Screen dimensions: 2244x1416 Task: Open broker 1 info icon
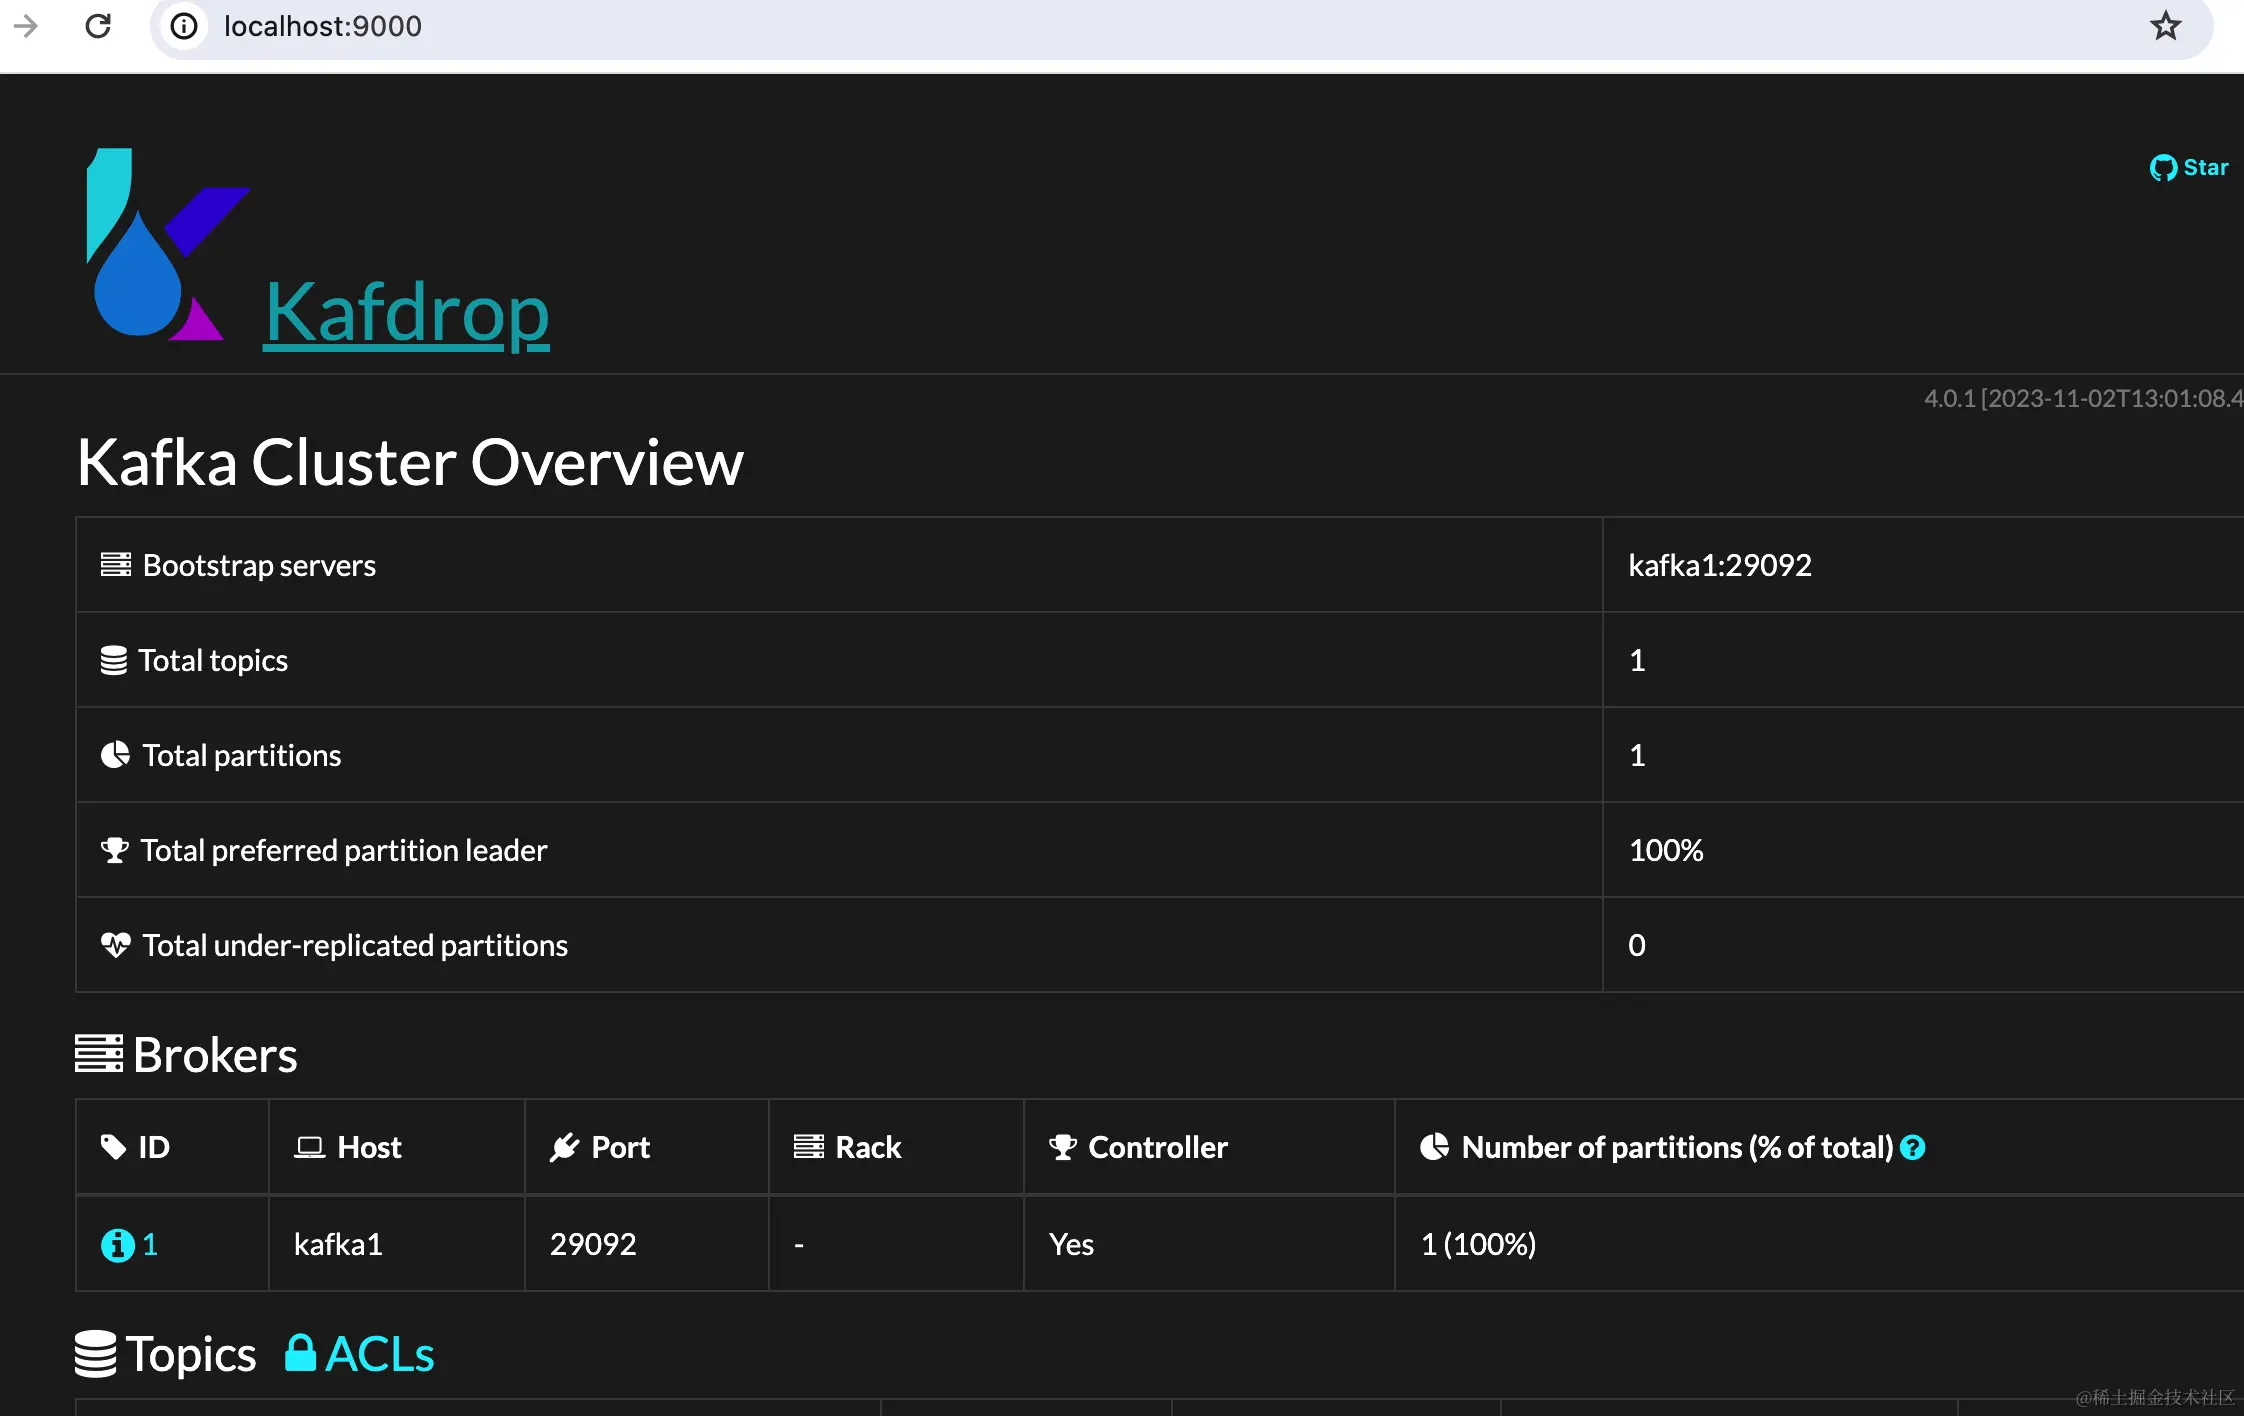pos(117,1245)
